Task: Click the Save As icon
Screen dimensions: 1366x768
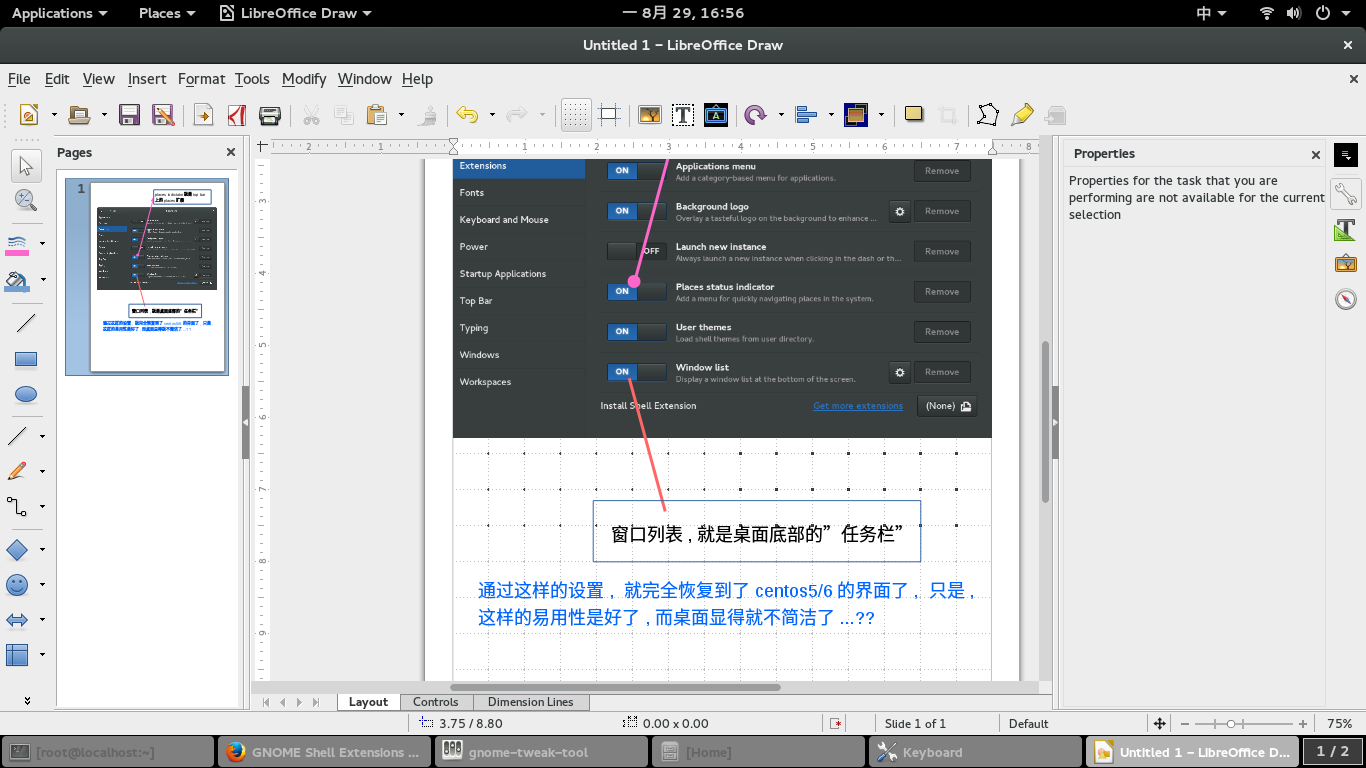Action: point(163,115)
